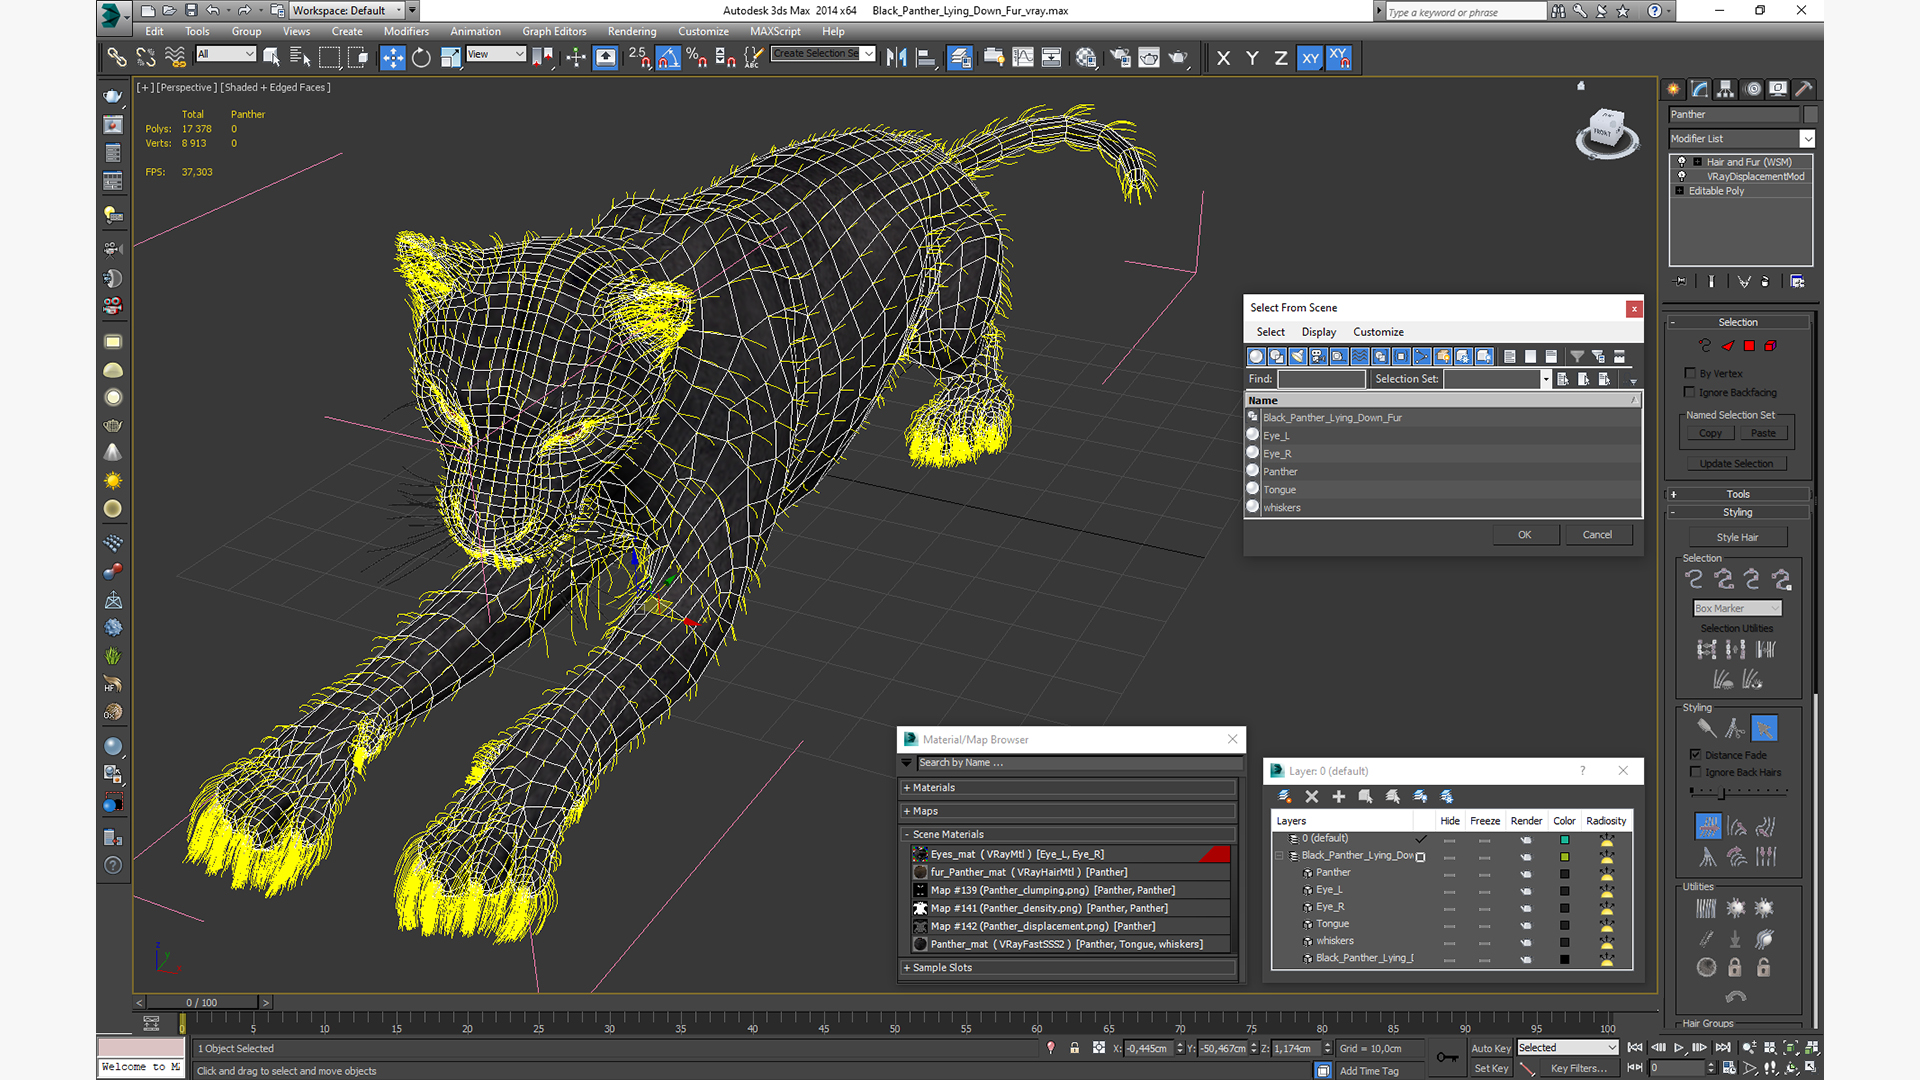Expand Sample Slots in Material Browser

point(1068,968)
